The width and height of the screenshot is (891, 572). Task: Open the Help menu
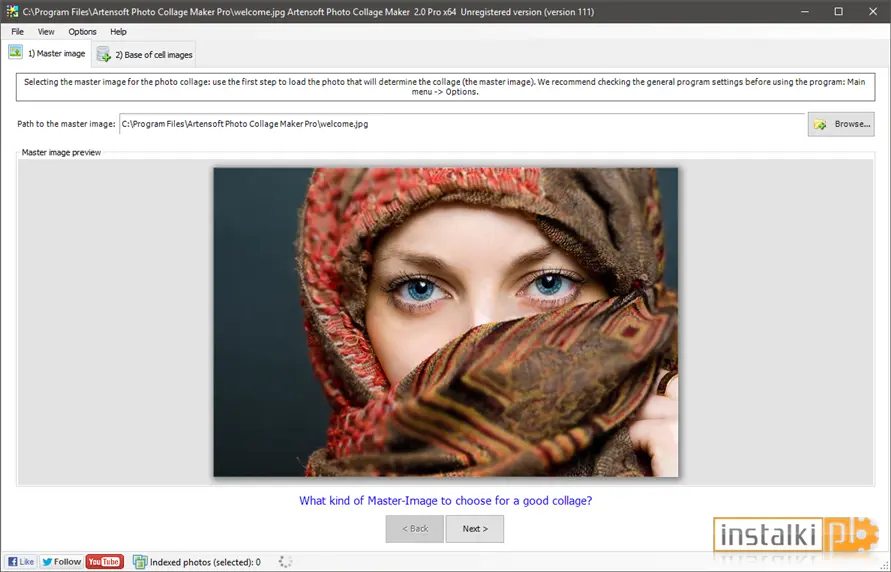tap(118, 32)
